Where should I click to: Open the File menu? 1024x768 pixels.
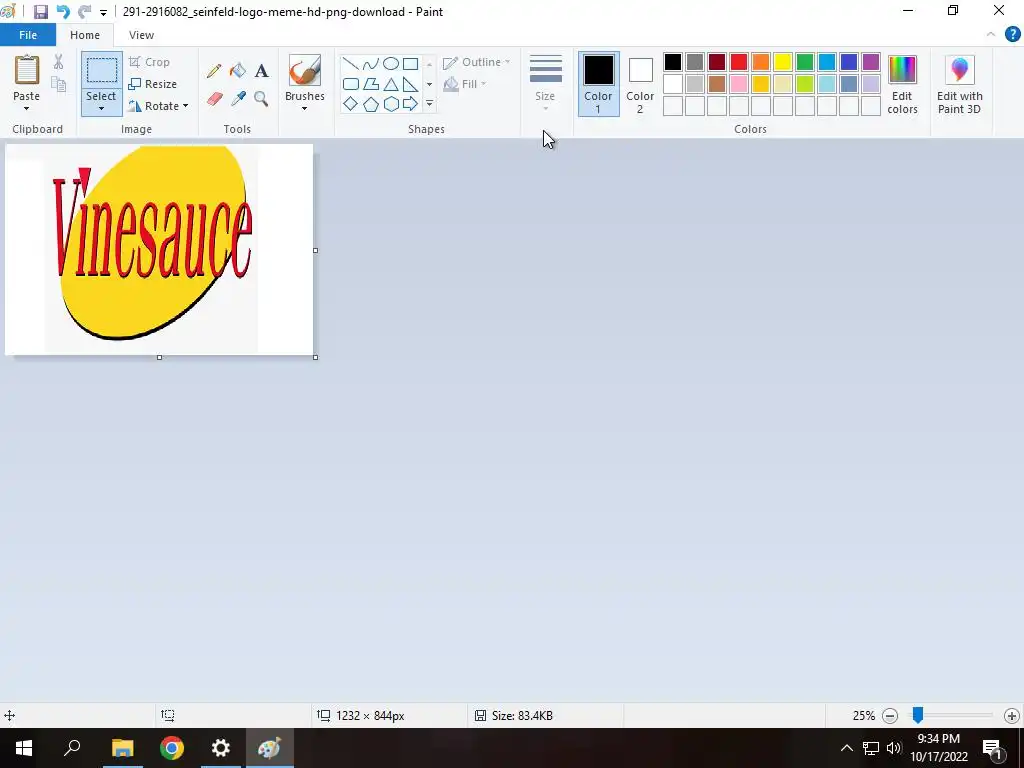tap(28, 35)
